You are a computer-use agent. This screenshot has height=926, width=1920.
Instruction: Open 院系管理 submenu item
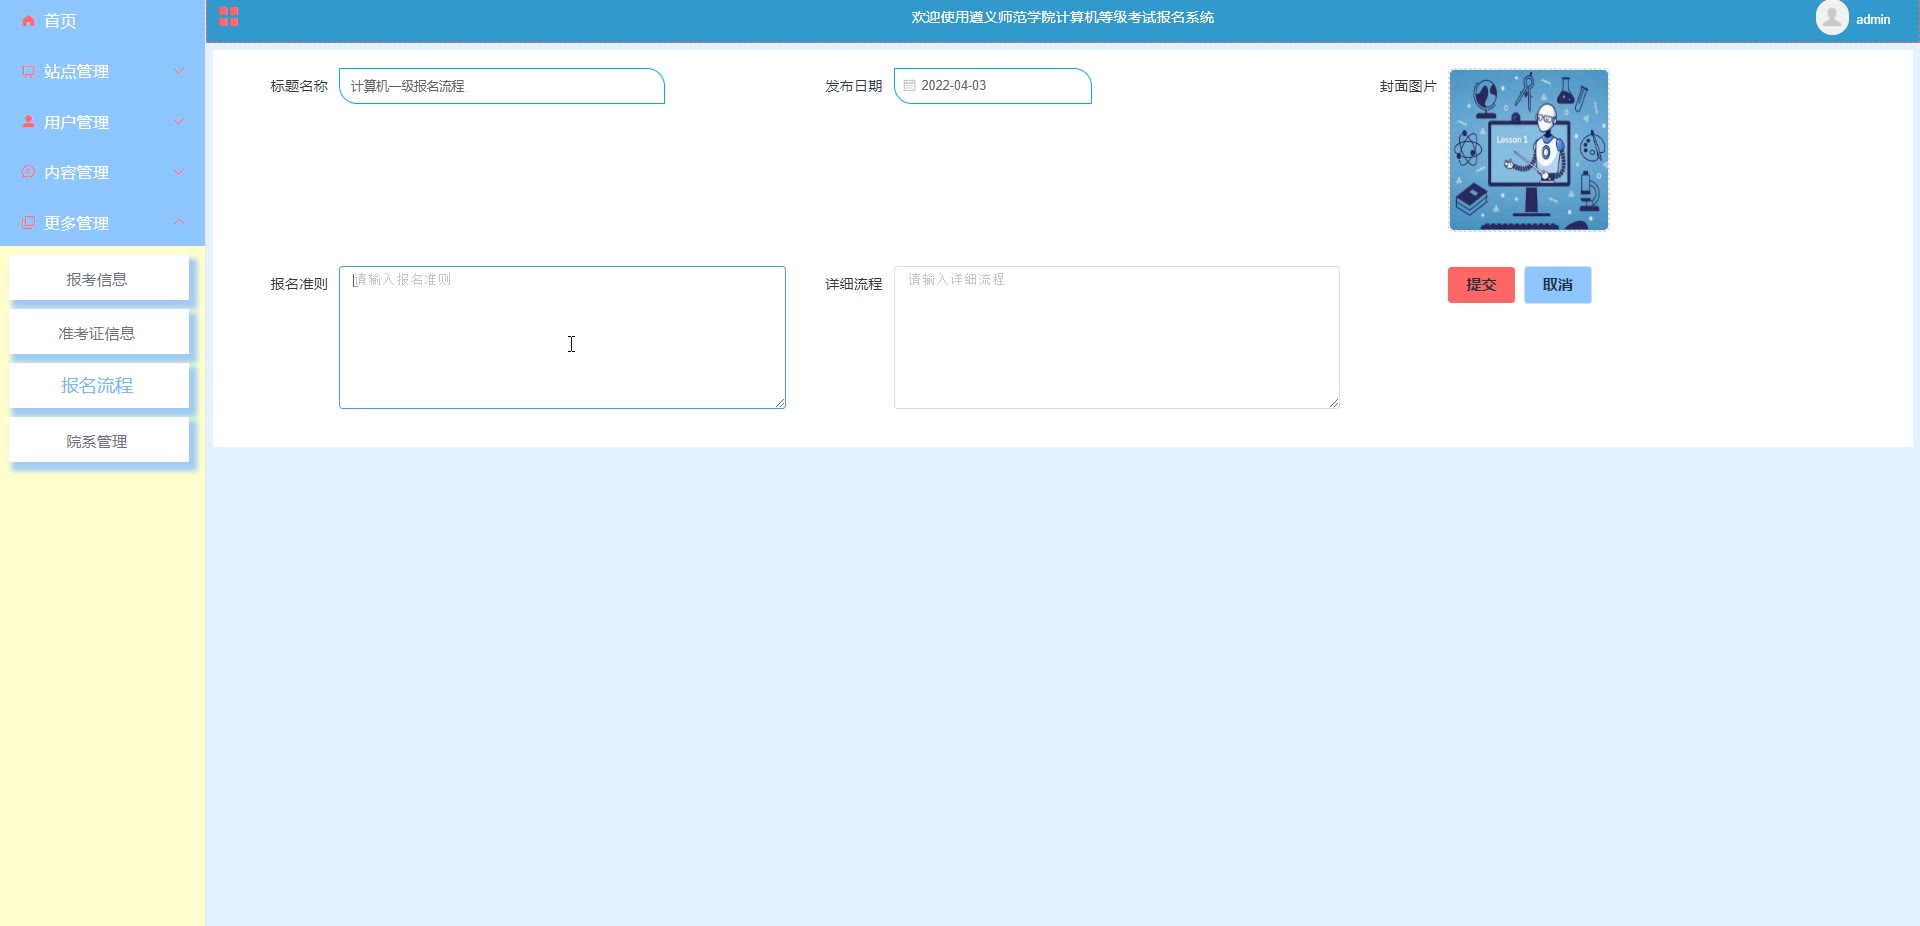pos(99,441)
